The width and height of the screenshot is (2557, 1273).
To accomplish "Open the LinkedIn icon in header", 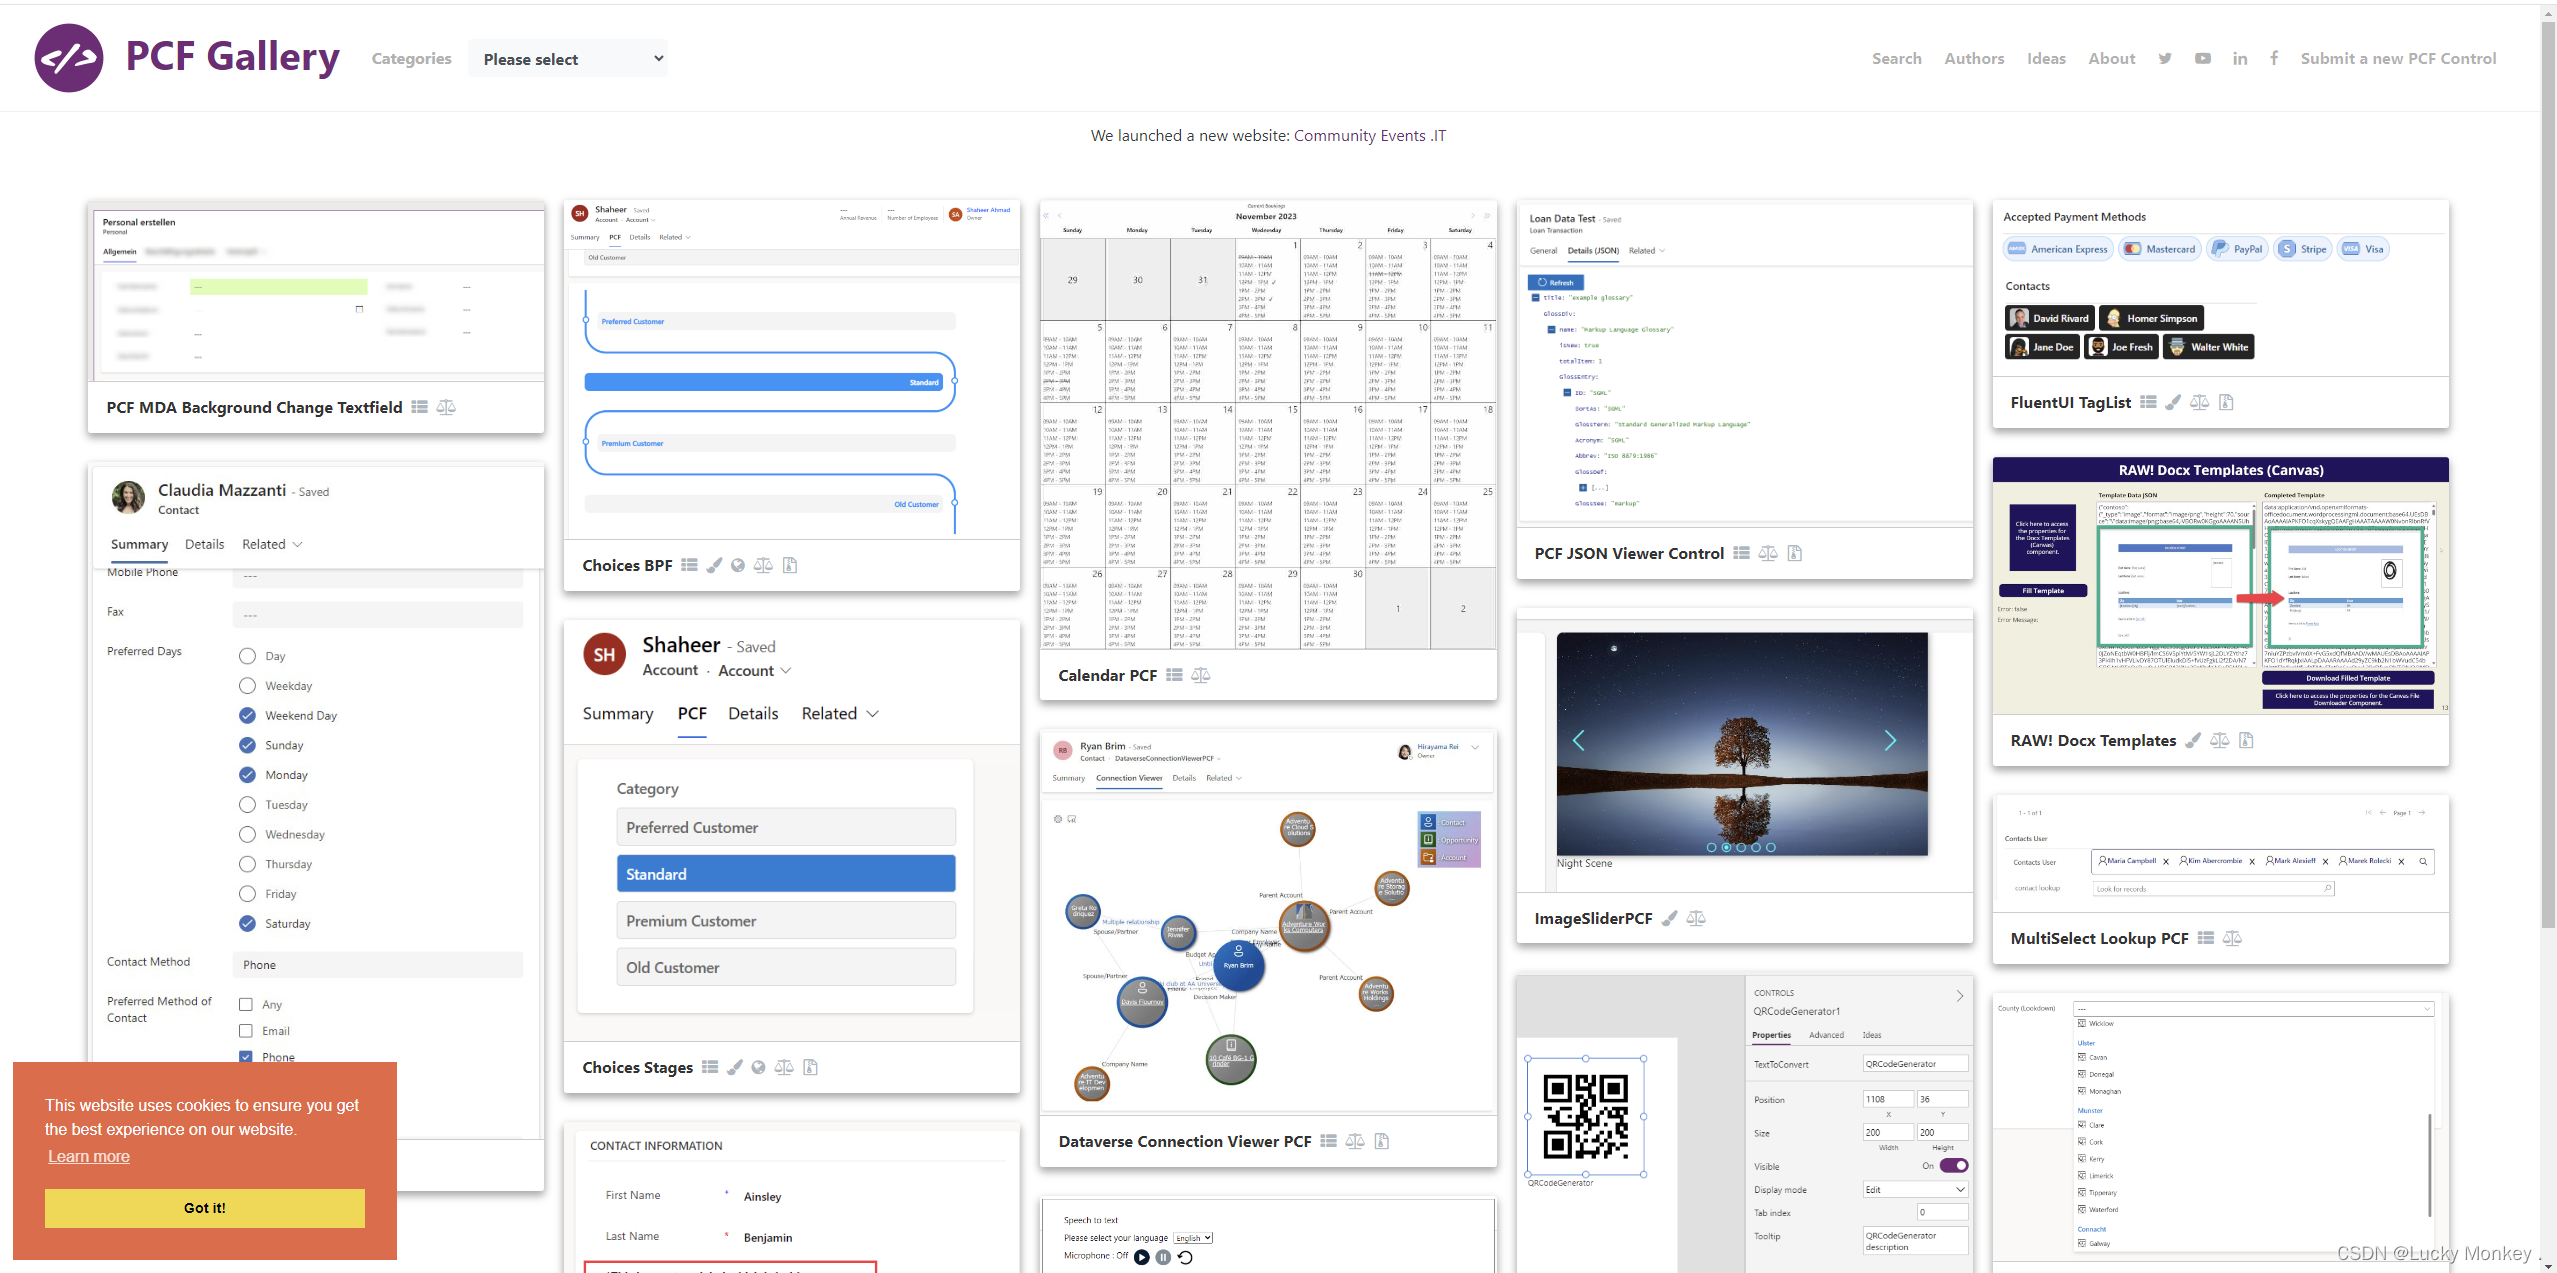I will 2240,59.
